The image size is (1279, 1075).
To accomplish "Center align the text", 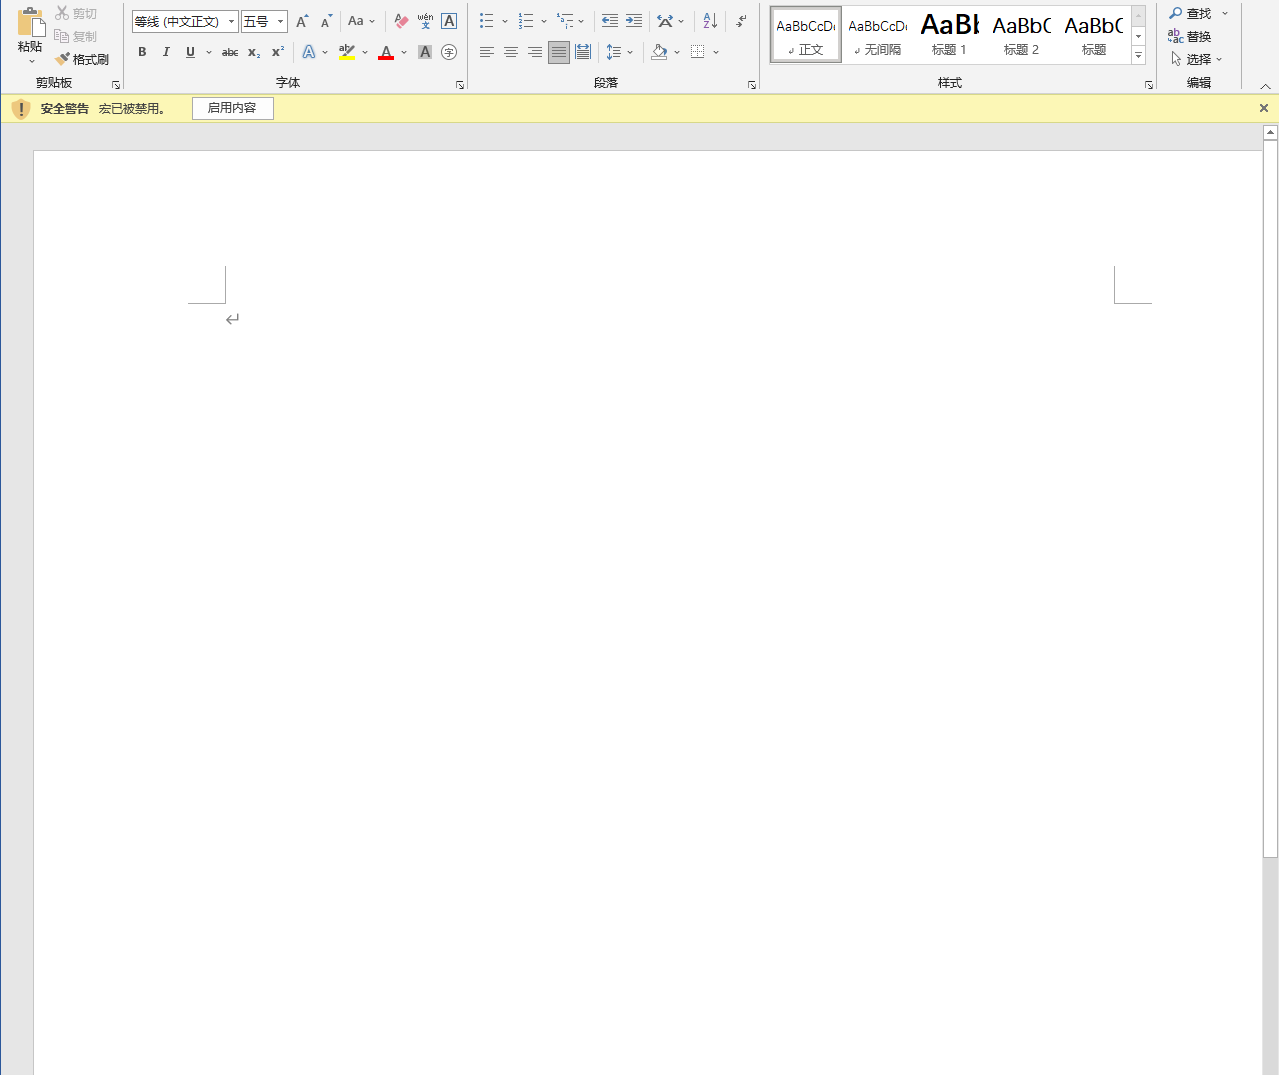I will tap(511, 52).
